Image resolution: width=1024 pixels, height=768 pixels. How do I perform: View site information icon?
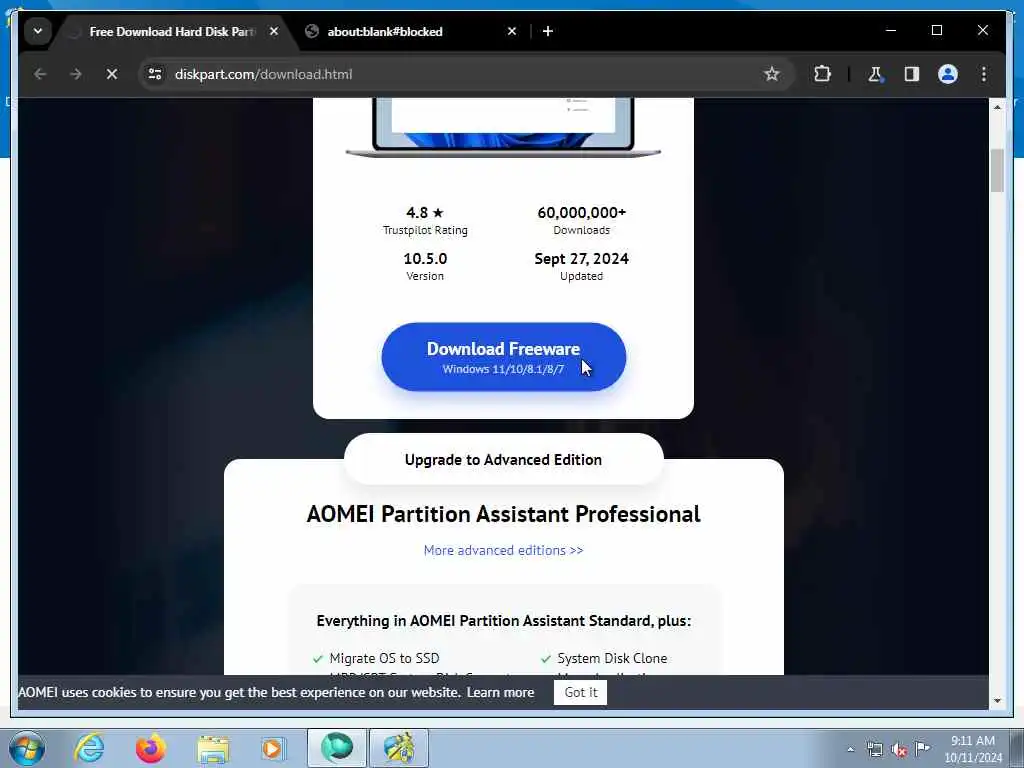pos(155,74)
